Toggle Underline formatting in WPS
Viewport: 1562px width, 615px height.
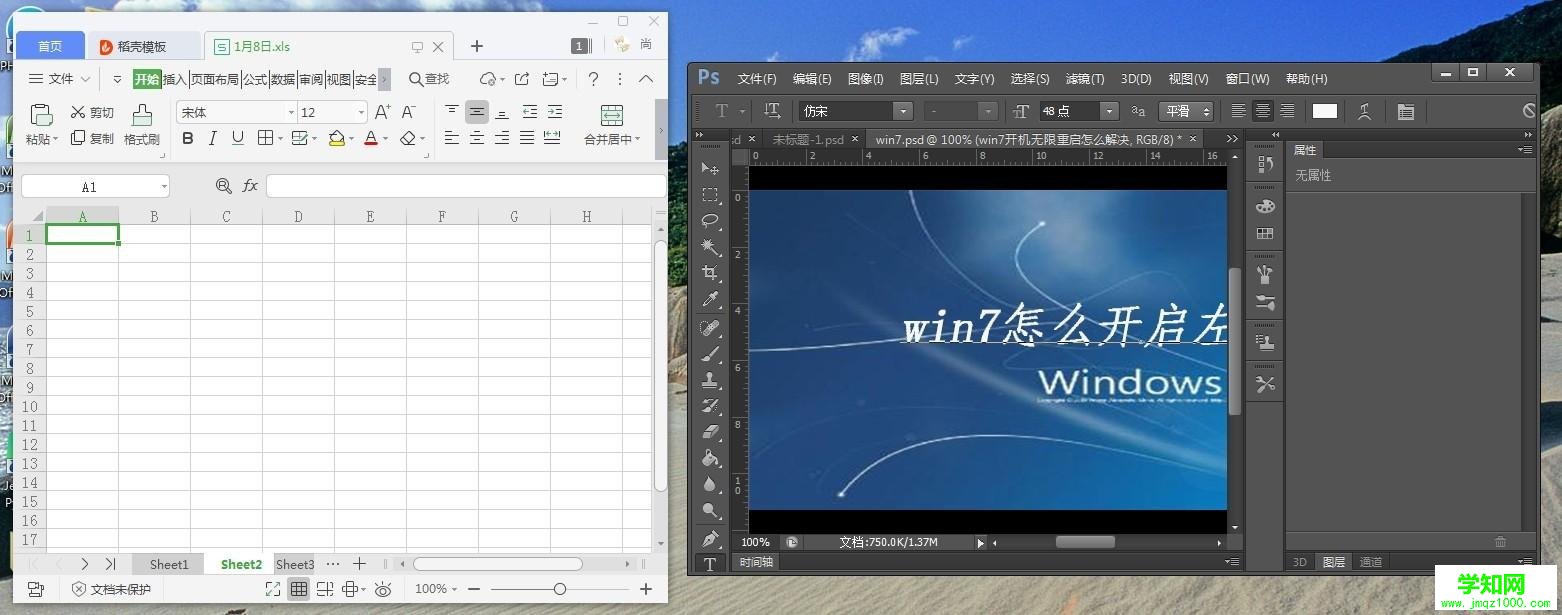point(237,139)
